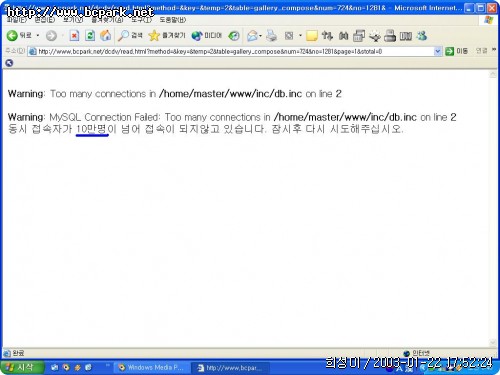Click the grey Edit toolbar icon
The height and width of the screenshot is (375, 500).
point(289,36)
